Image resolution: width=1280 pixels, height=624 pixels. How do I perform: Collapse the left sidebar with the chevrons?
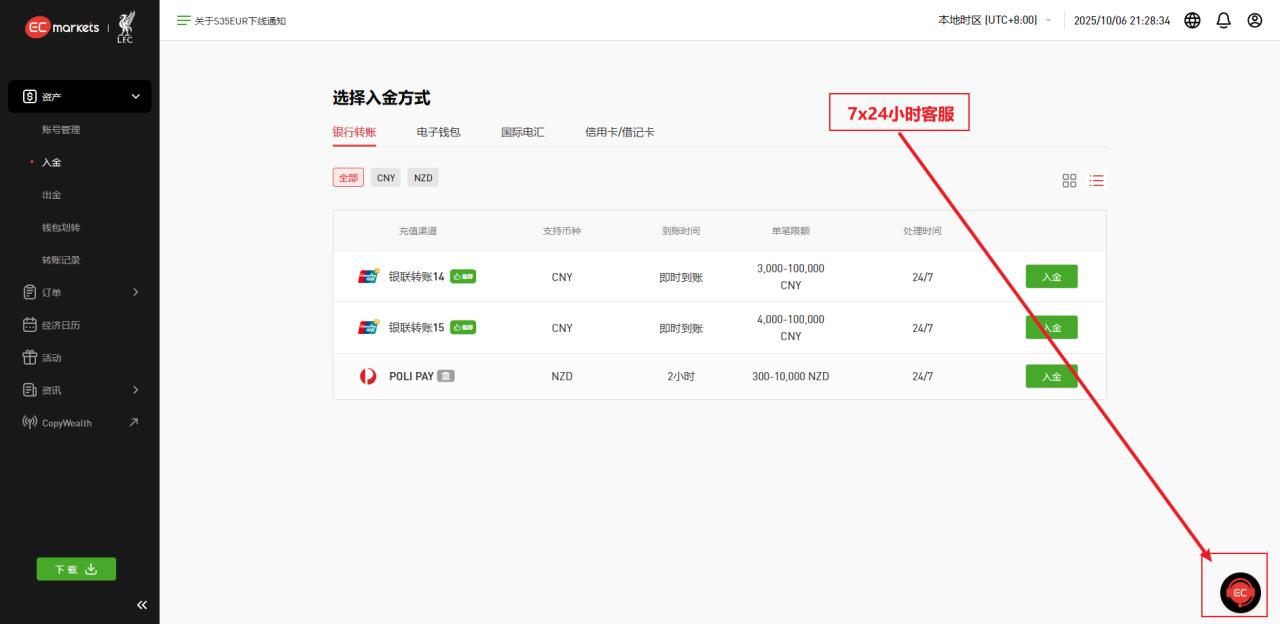coord(141,604)
